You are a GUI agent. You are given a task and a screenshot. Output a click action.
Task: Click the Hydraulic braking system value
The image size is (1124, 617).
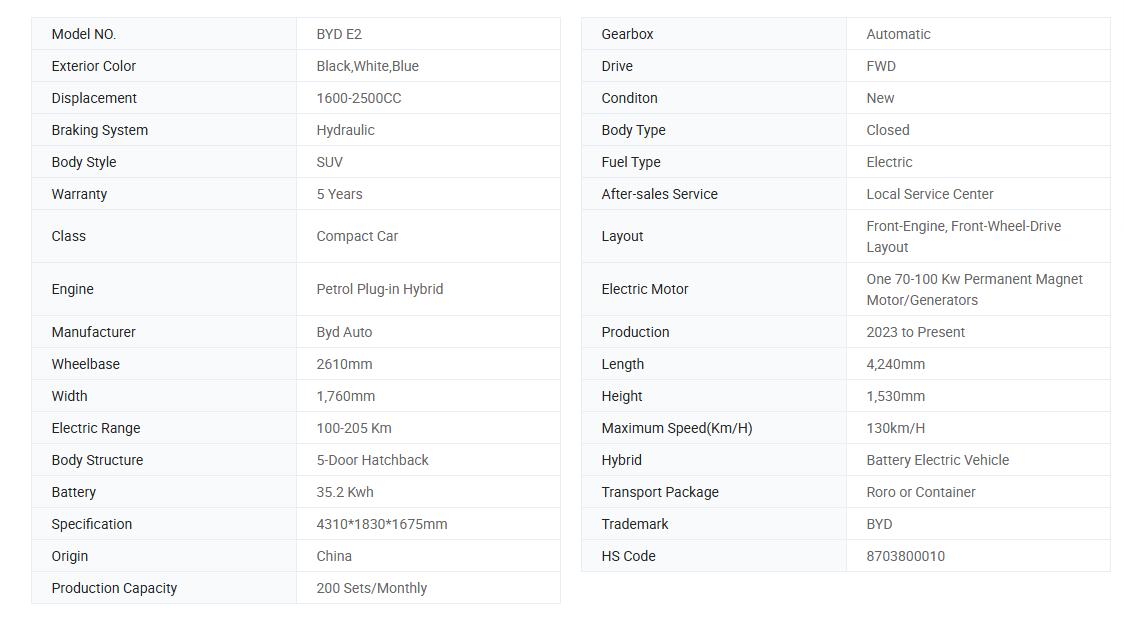click(x=345, y=130)
